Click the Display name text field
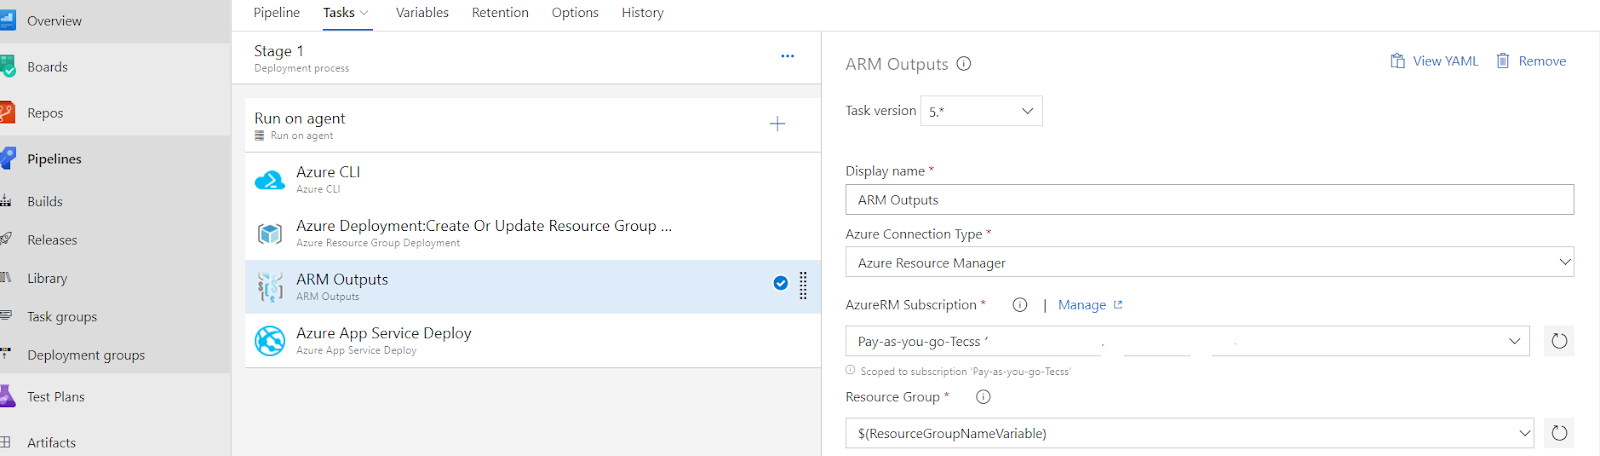 pyautogui.click(x=1209, y=200)
